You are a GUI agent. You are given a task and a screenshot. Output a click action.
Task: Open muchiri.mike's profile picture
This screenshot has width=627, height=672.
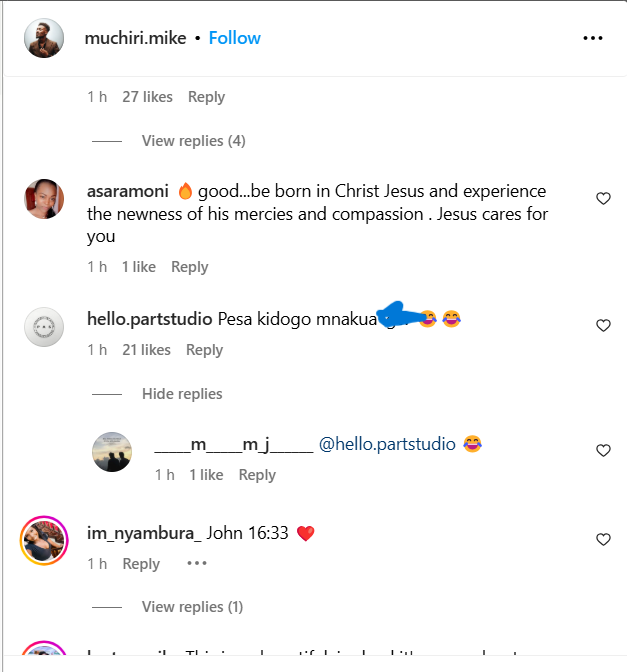pos(44,38)
